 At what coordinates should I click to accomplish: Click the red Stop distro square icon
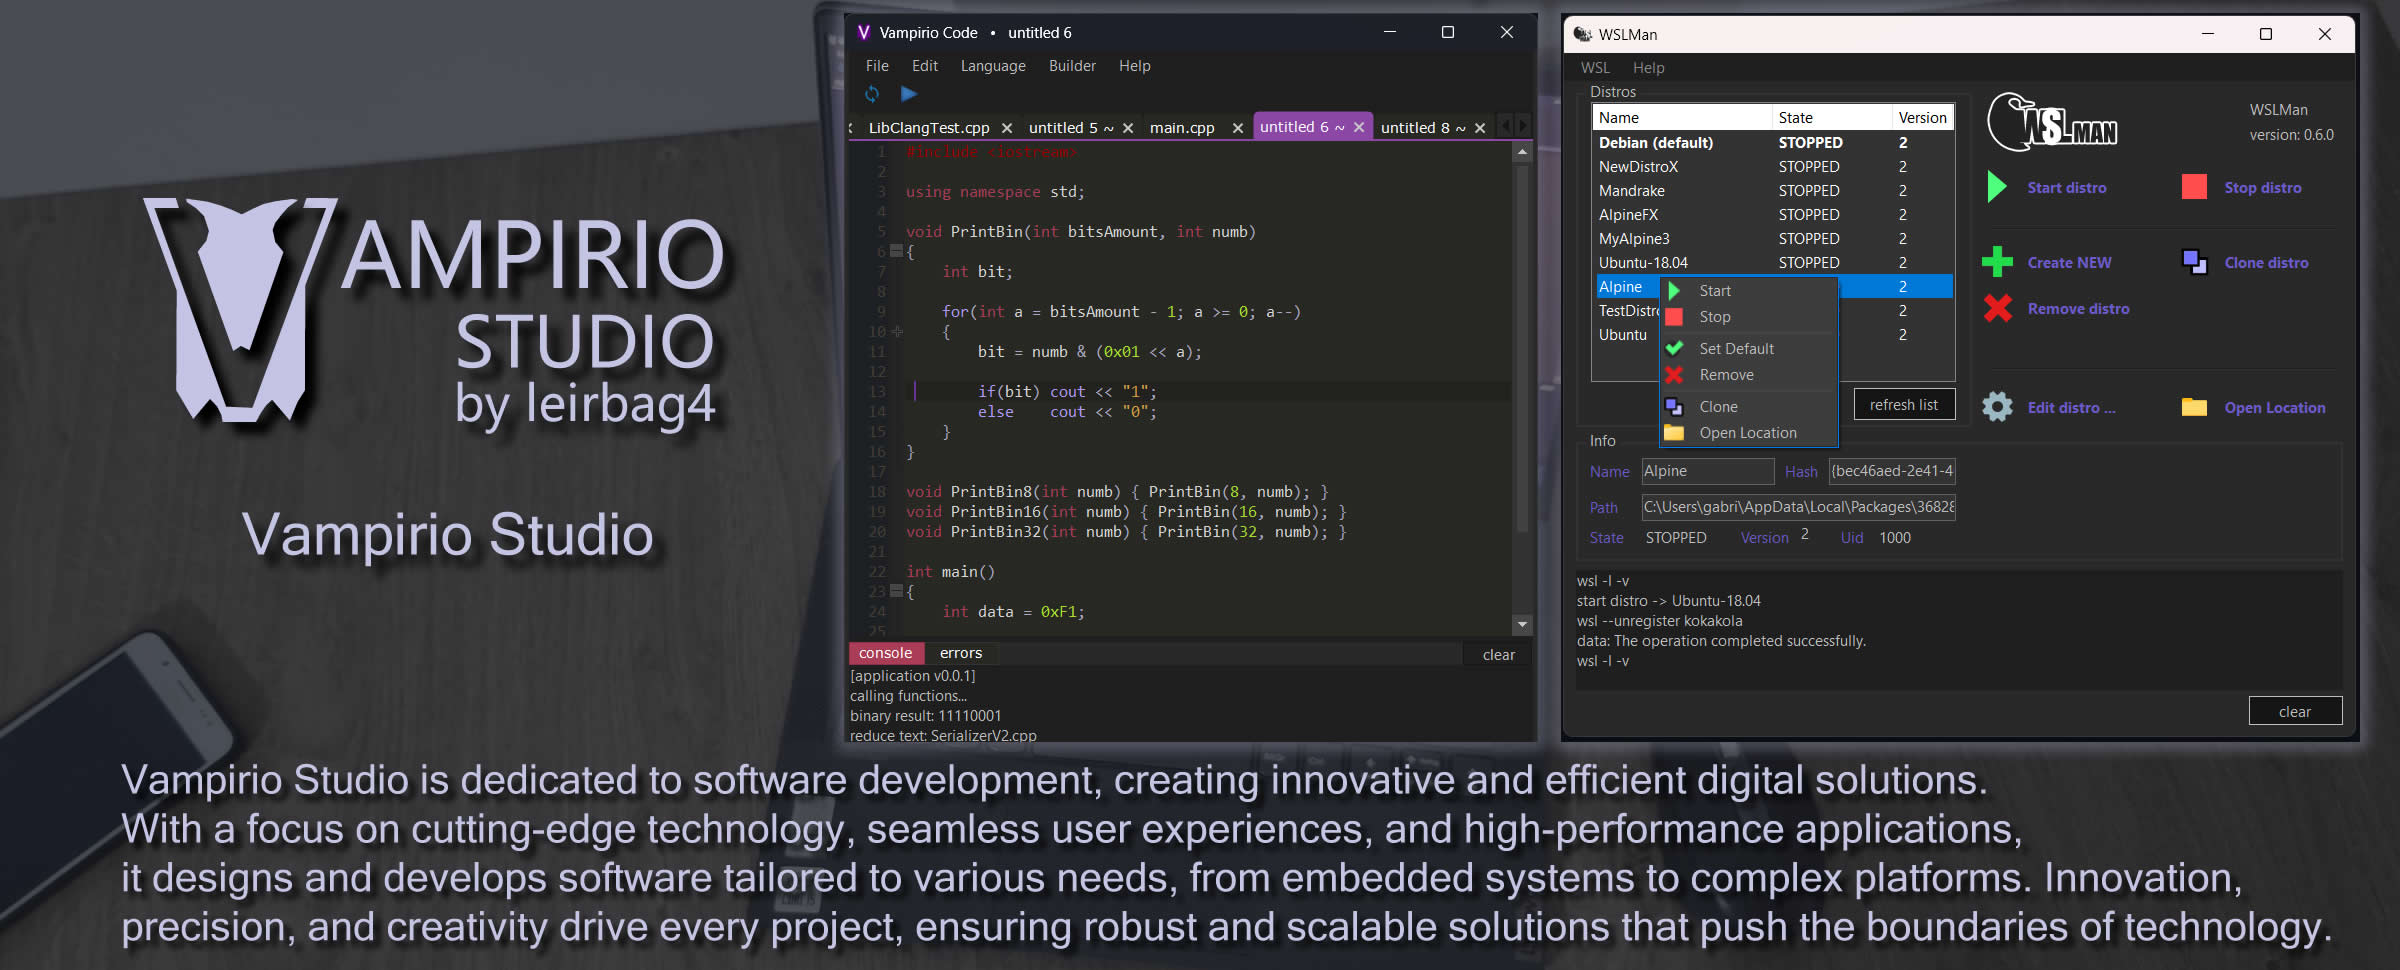2194,187
